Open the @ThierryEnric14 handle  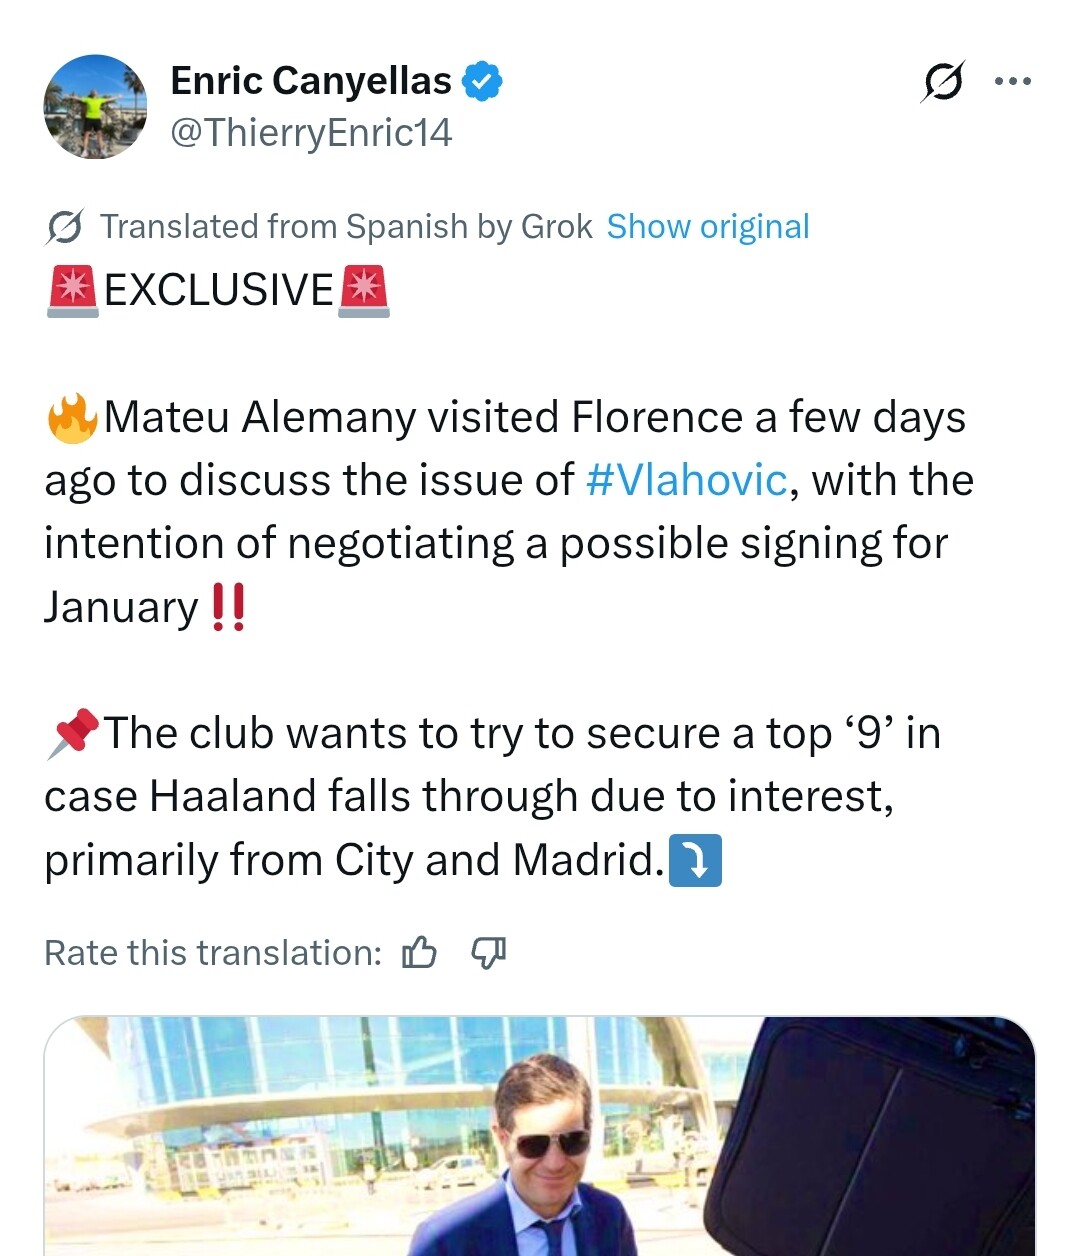point(311,132)
